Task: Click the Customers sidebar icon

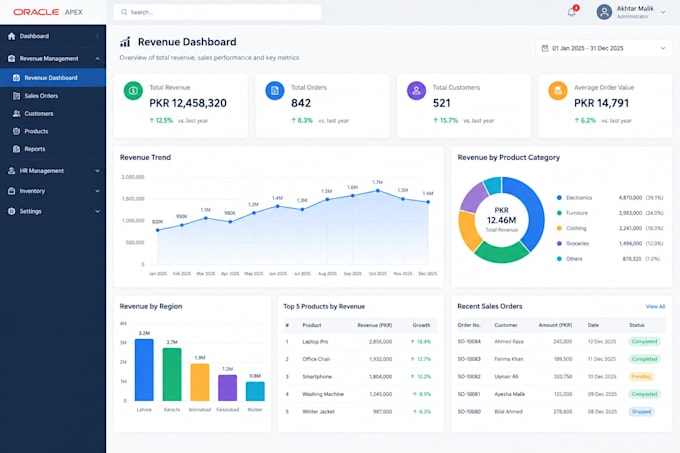Action: click(16, 114)
